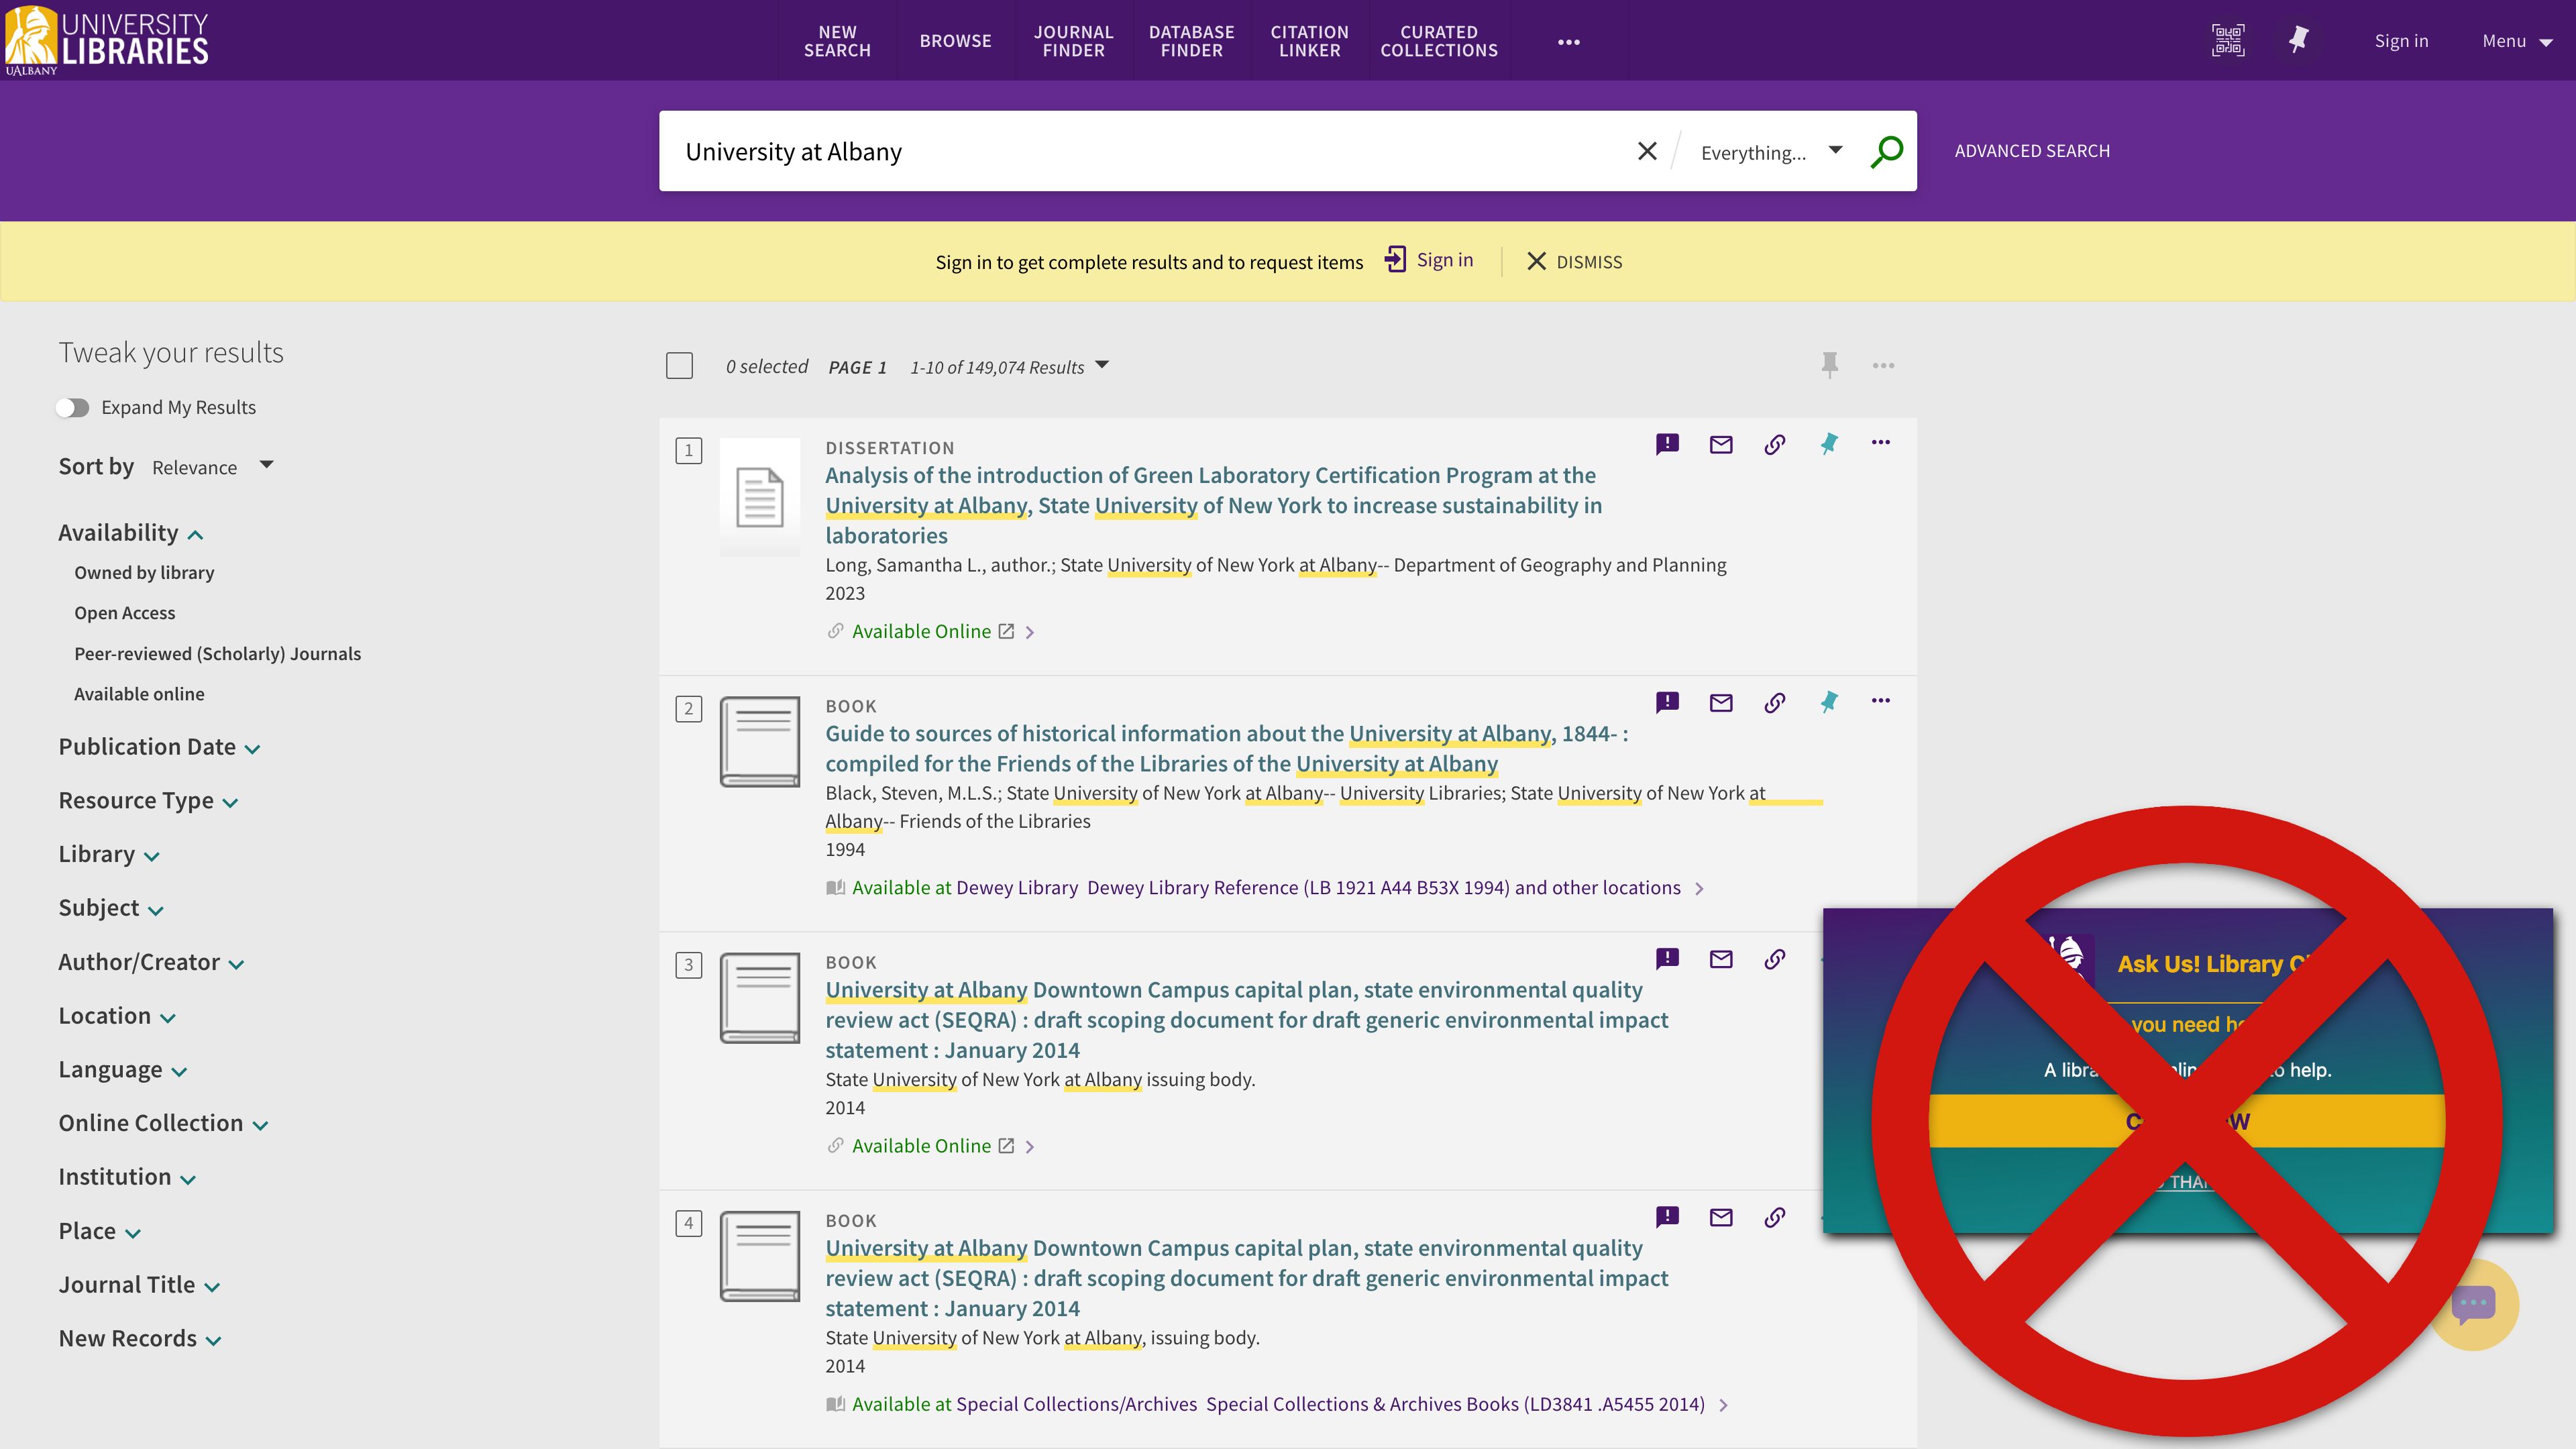Report a problem for result 4 book

[x=1667, y=1217]
